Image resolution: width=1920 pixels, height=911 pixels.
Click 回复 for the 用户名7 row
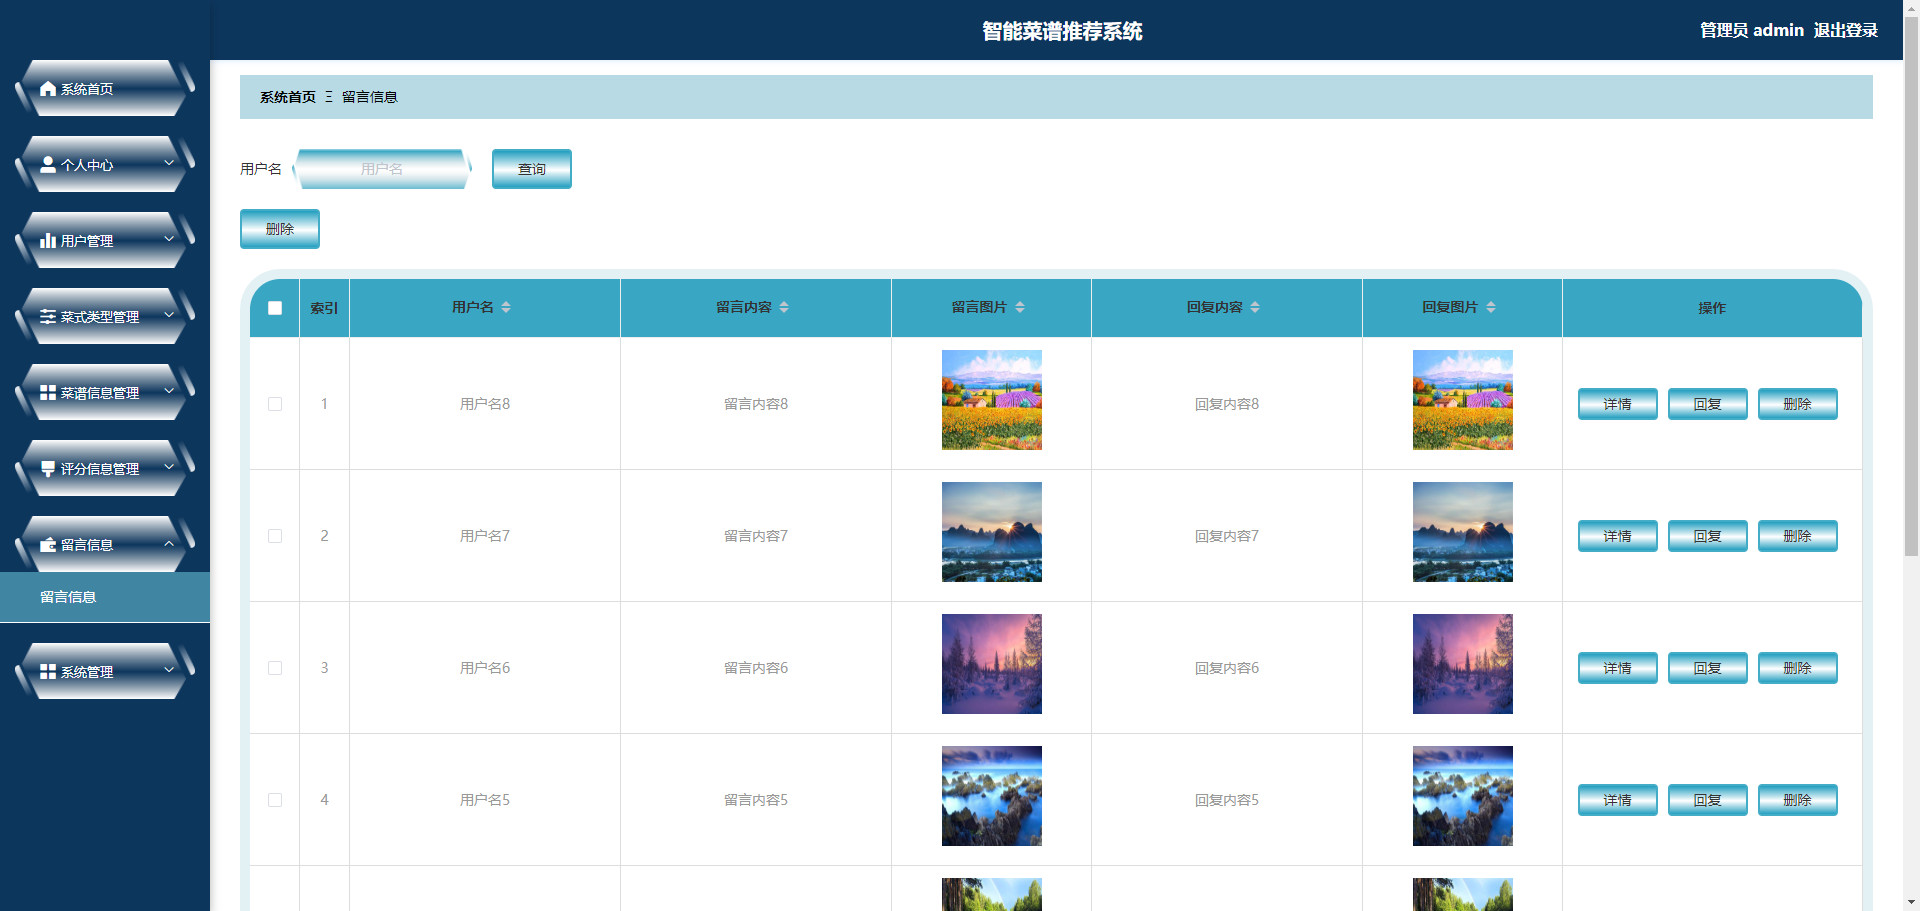pos(1708,536)
